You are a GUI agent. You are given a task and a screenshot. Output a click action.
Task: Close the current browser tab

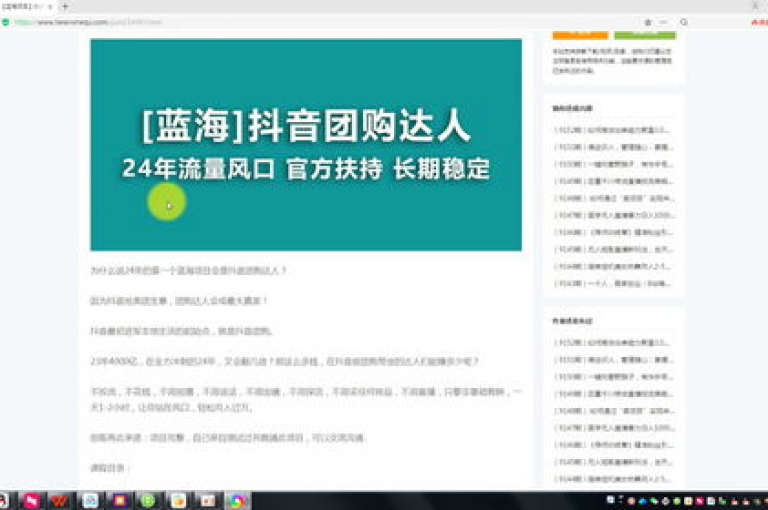click(50, 7)
